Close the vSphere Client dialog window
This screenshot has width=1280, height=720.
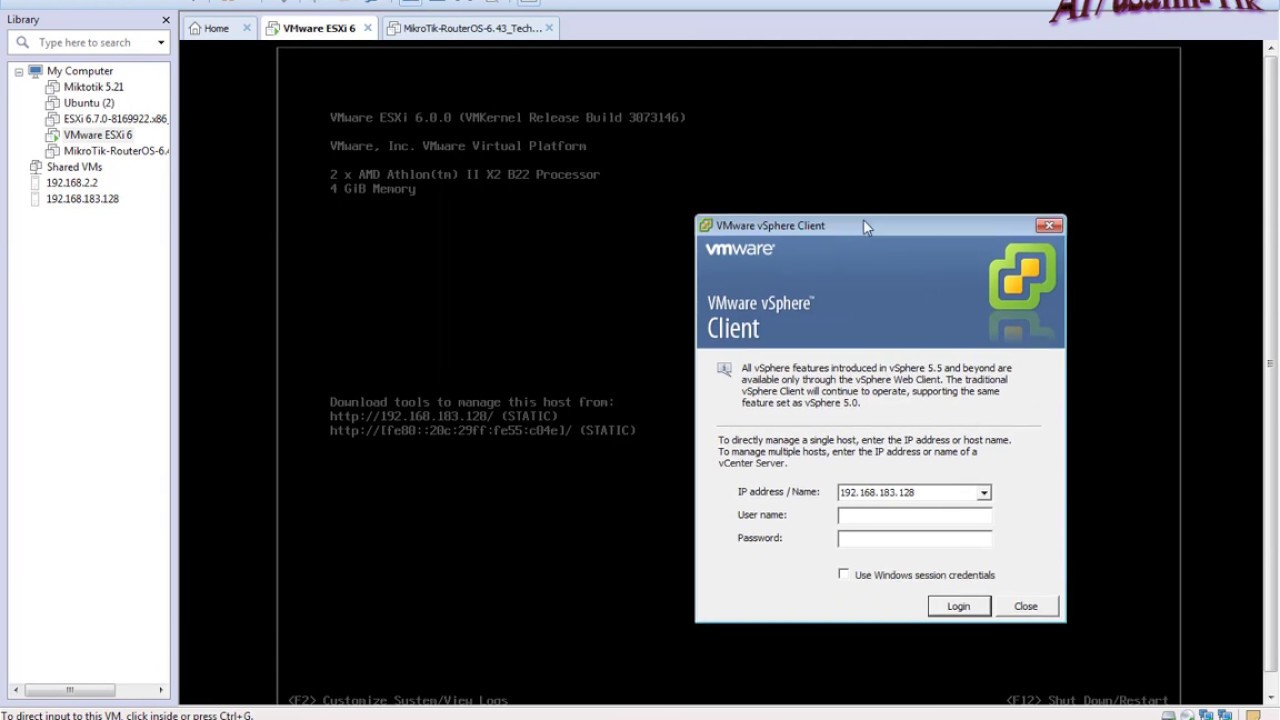click(1049, 226)
